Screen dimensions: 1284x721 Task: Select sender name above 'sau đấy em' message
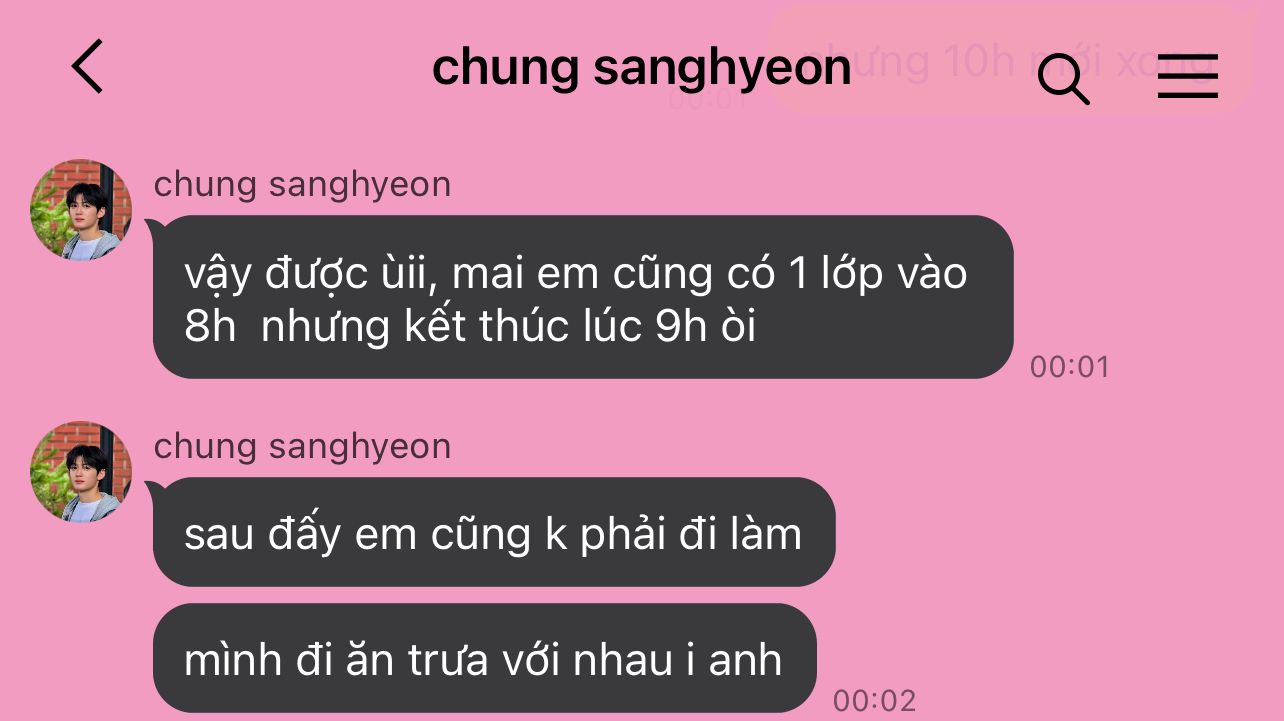tap(302, 446)
